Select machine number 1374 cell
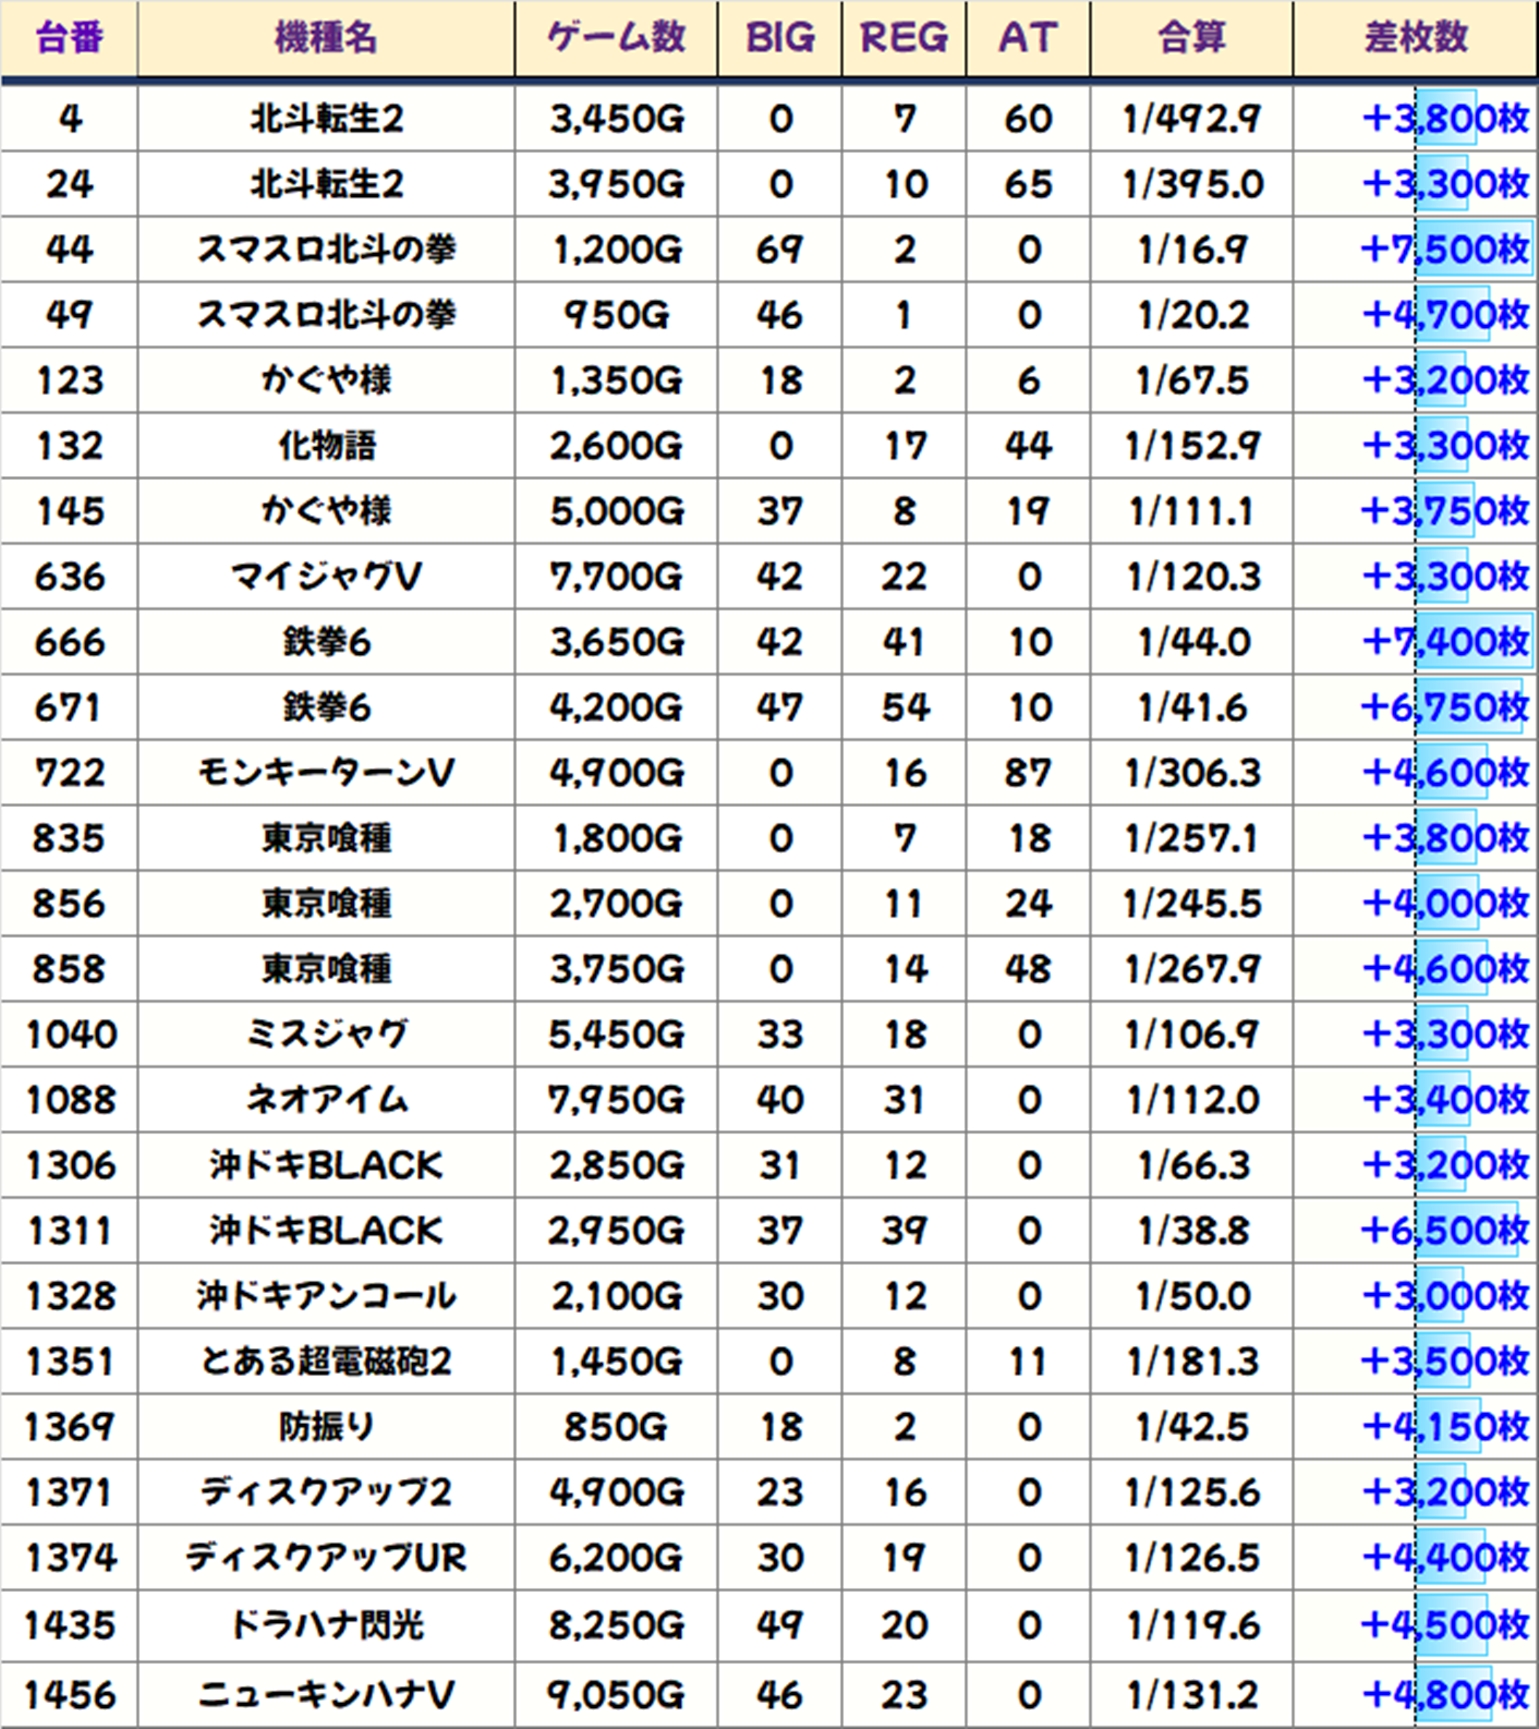1539x1729 pixels. click(x=69, y=1558)
